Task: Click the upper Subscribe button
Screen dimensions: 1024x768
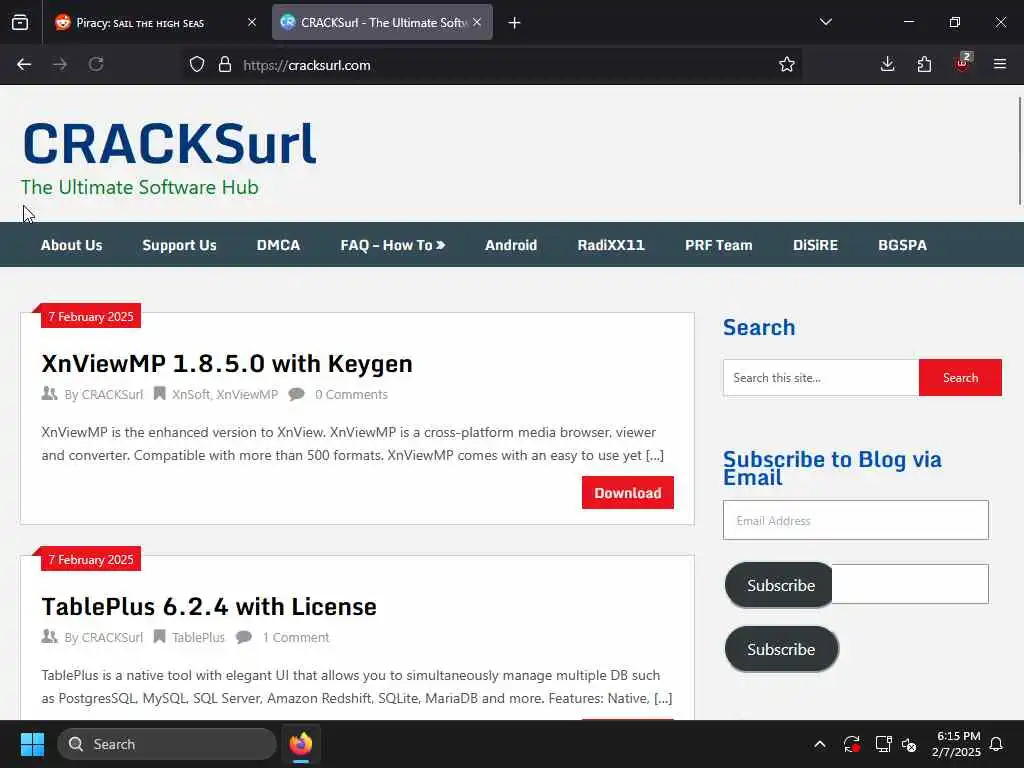Action: point(779,585)
